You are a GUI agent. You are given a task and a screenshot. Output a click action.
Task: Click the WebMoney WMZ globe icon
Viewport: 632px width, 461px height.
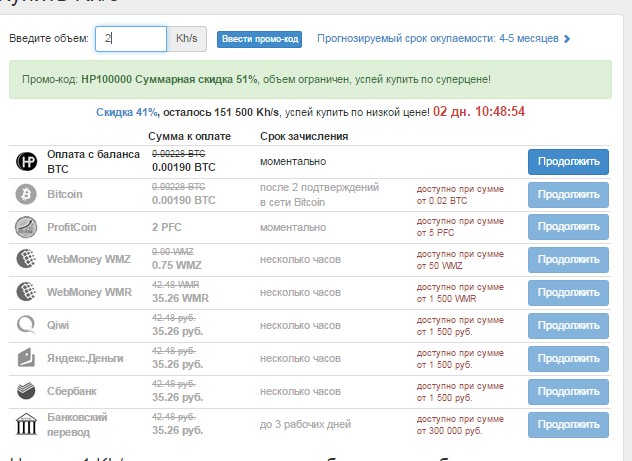click(x=26, y=259)
